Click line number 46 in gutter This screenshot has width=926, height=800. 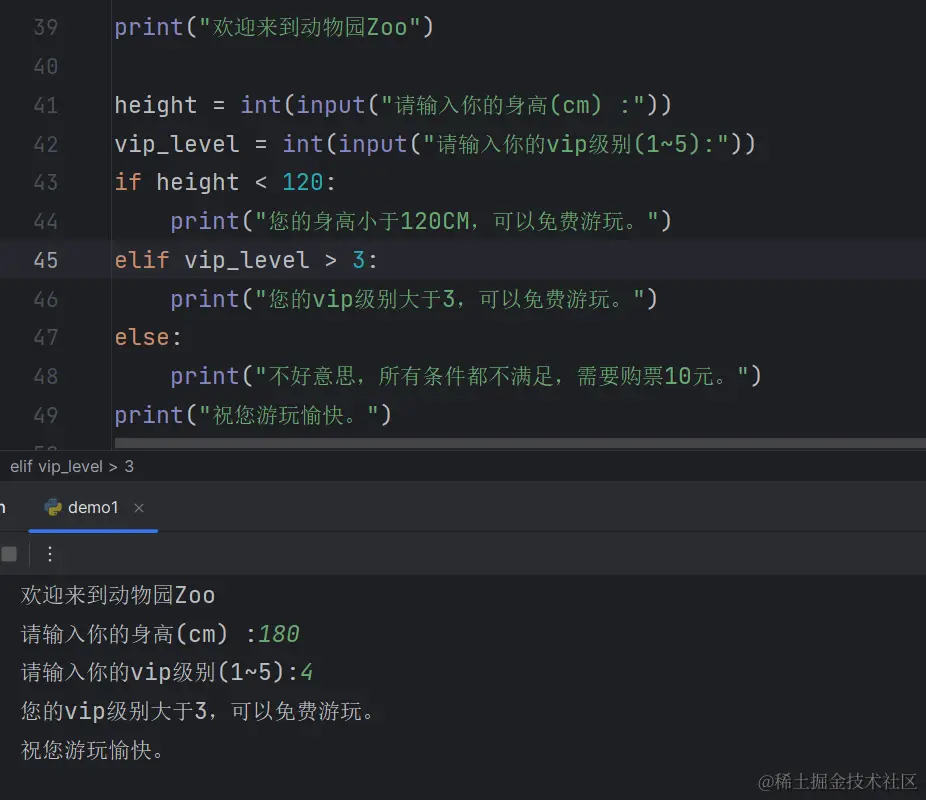[x=45, y=299]
